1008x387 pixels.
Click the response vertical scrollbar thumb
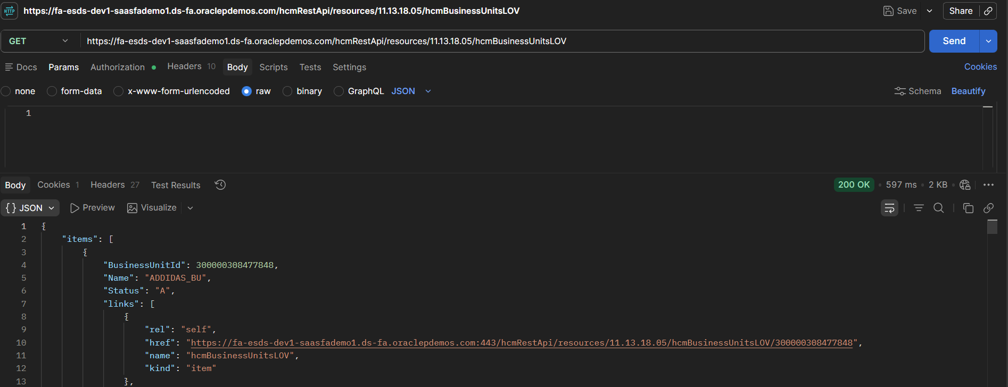pos(993,227)
